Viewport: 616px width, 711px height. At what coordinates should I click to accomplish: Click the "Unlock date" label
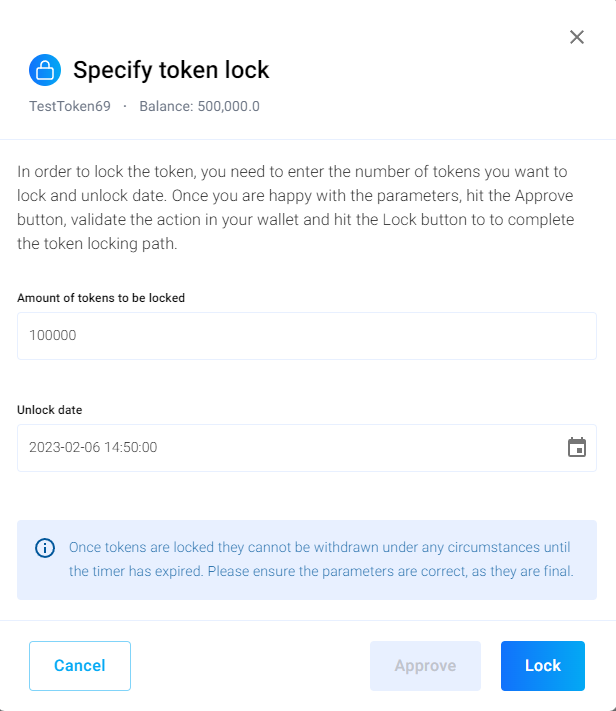(50, 409)
